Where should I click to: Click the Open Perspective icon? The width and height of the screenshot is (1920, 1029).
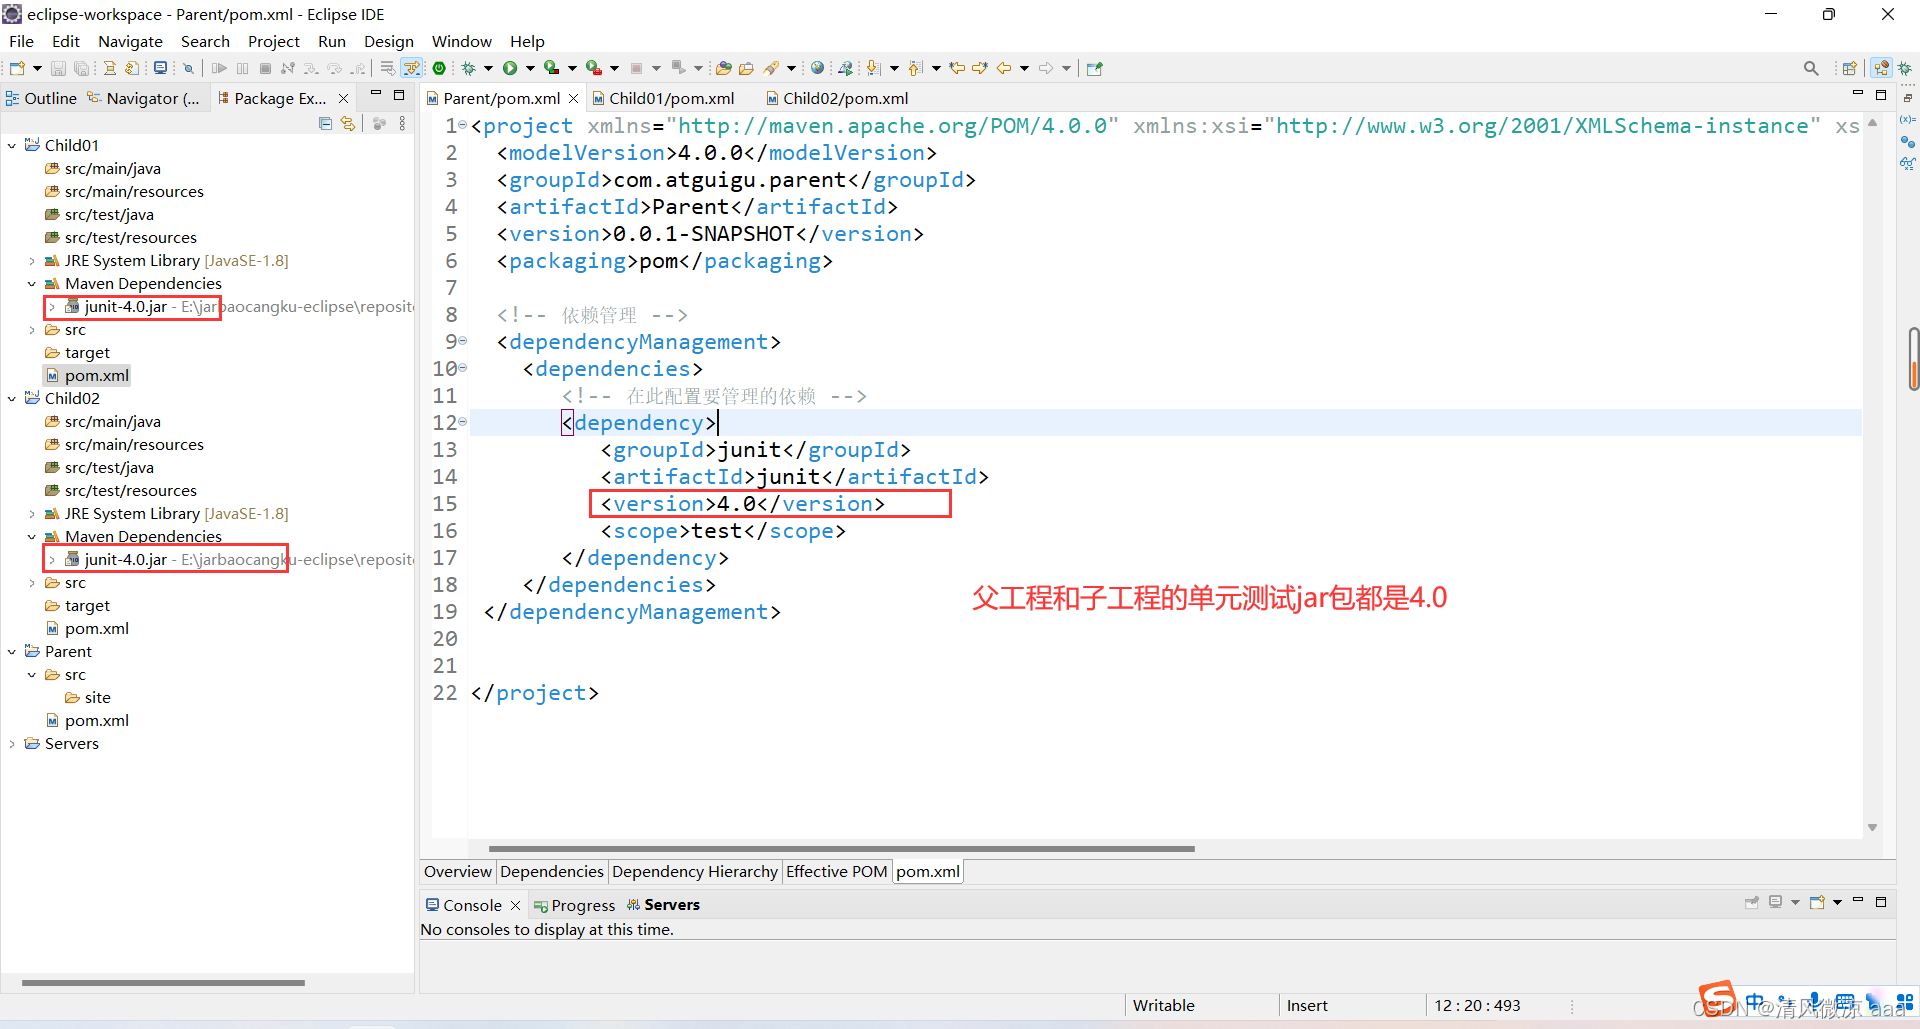pos(1850,68)
